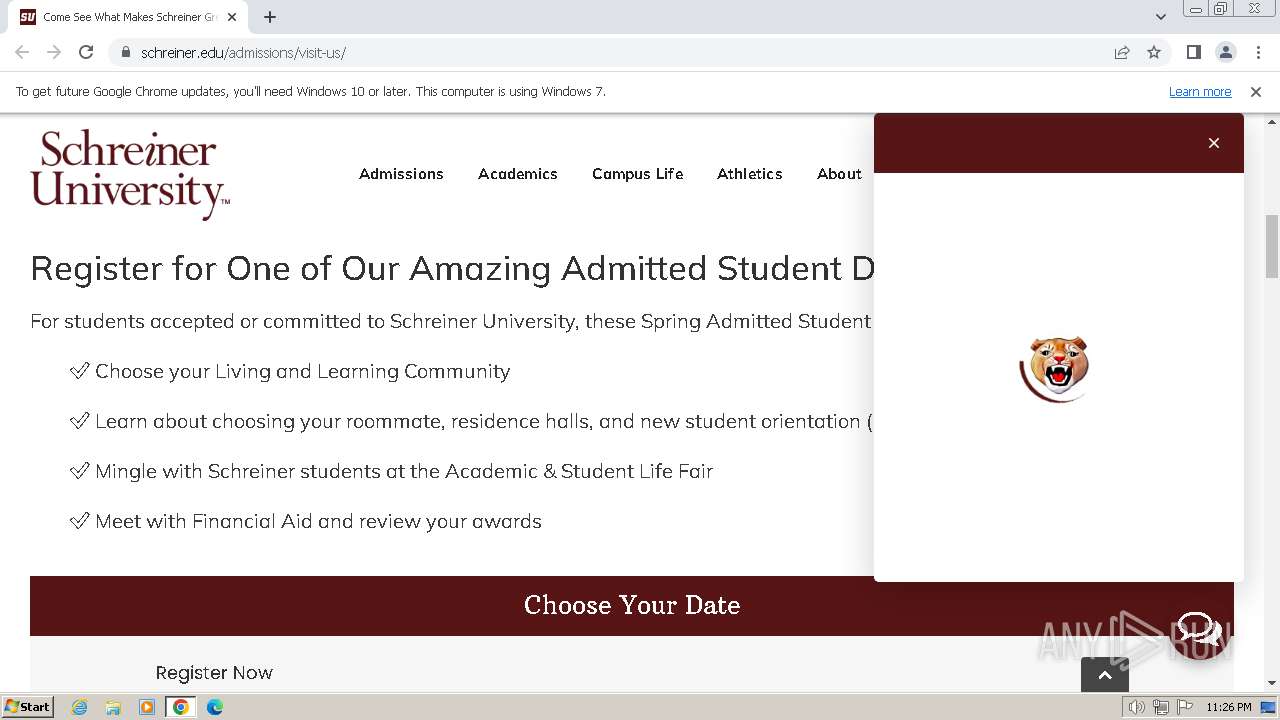The image size is (1280, 720).
Task: Open the Chrome side panel icon
Action: 1194,52
